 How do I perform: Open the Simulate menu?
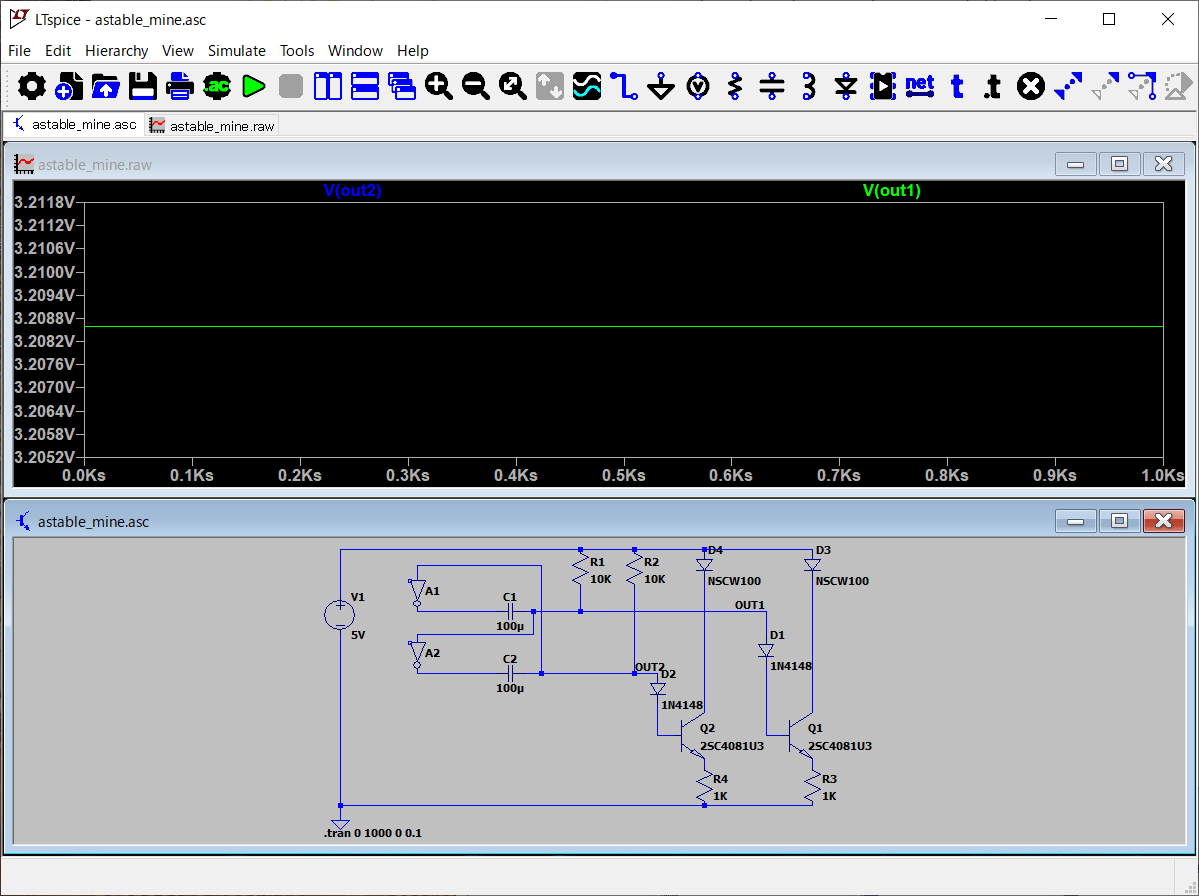(236, 51)
